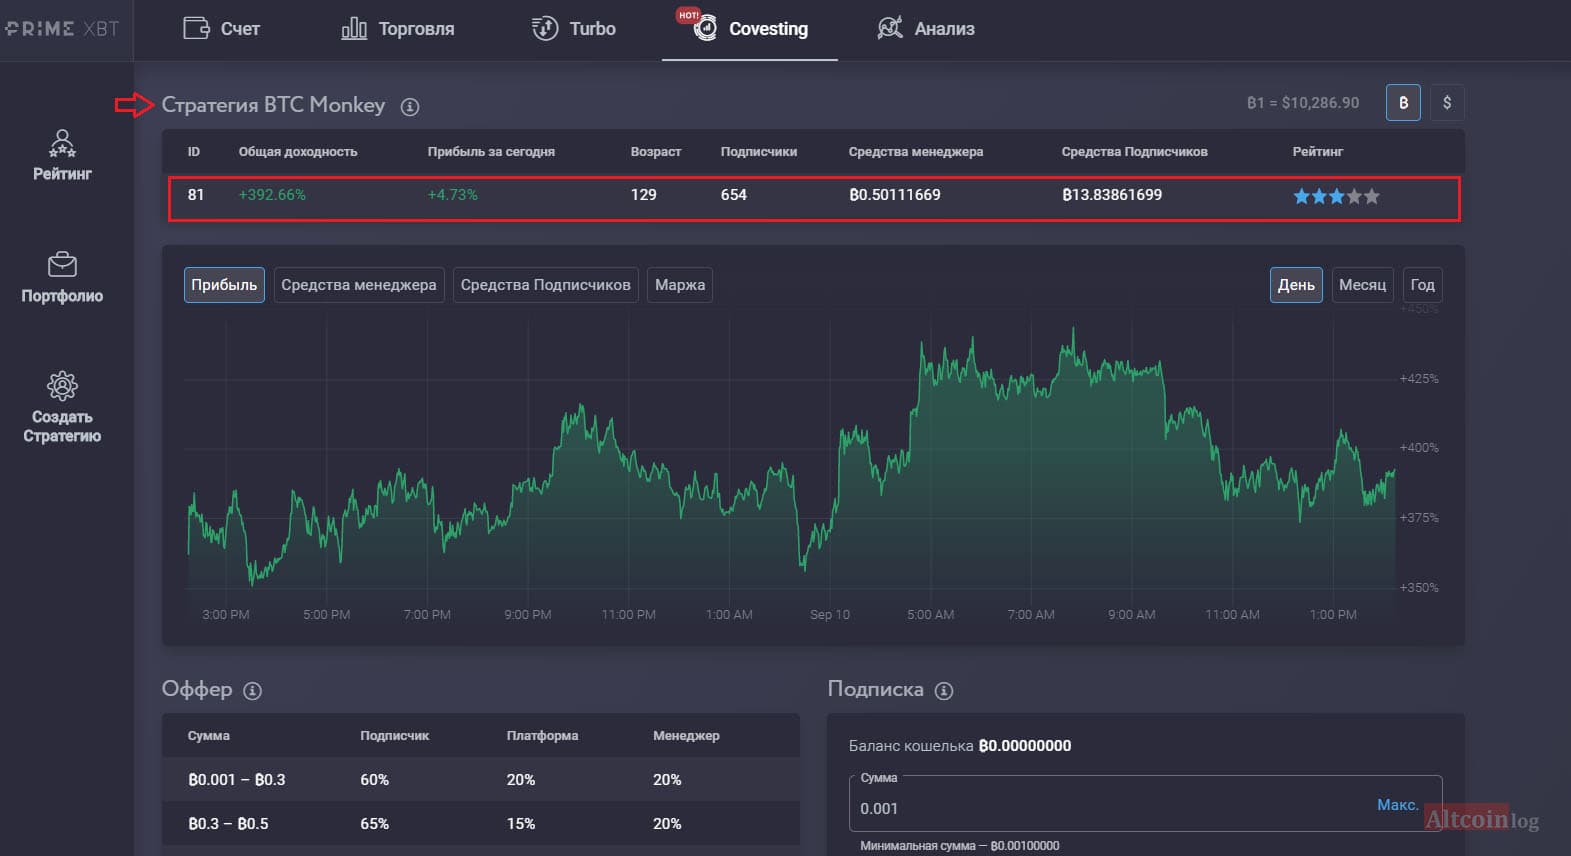This screenshot has height=856, width=1571.
Task: Switch currency display to $ dollars
Action: [1447, 103]
